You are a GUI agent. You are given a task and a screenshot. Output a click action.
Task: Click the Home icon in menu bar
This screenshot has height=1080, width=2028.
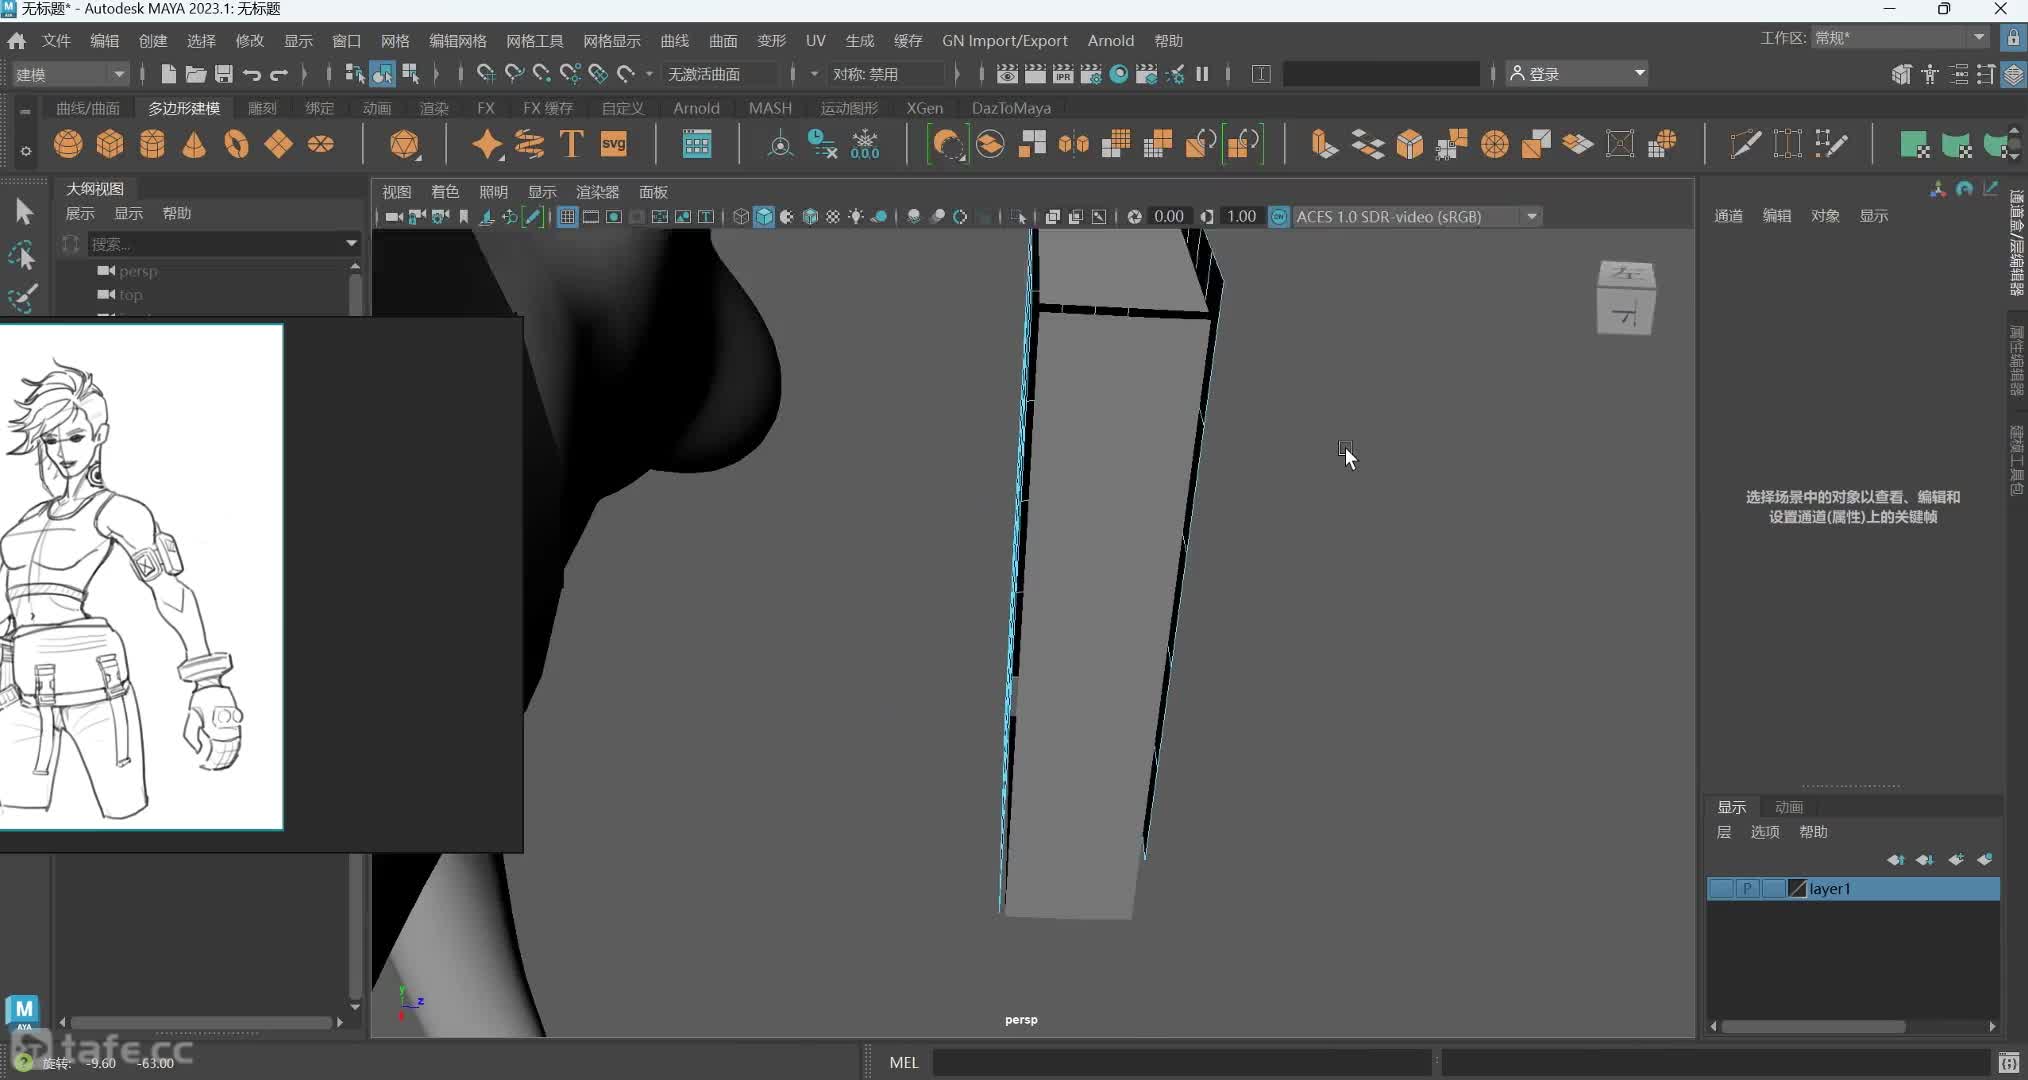tap(17, 41)
